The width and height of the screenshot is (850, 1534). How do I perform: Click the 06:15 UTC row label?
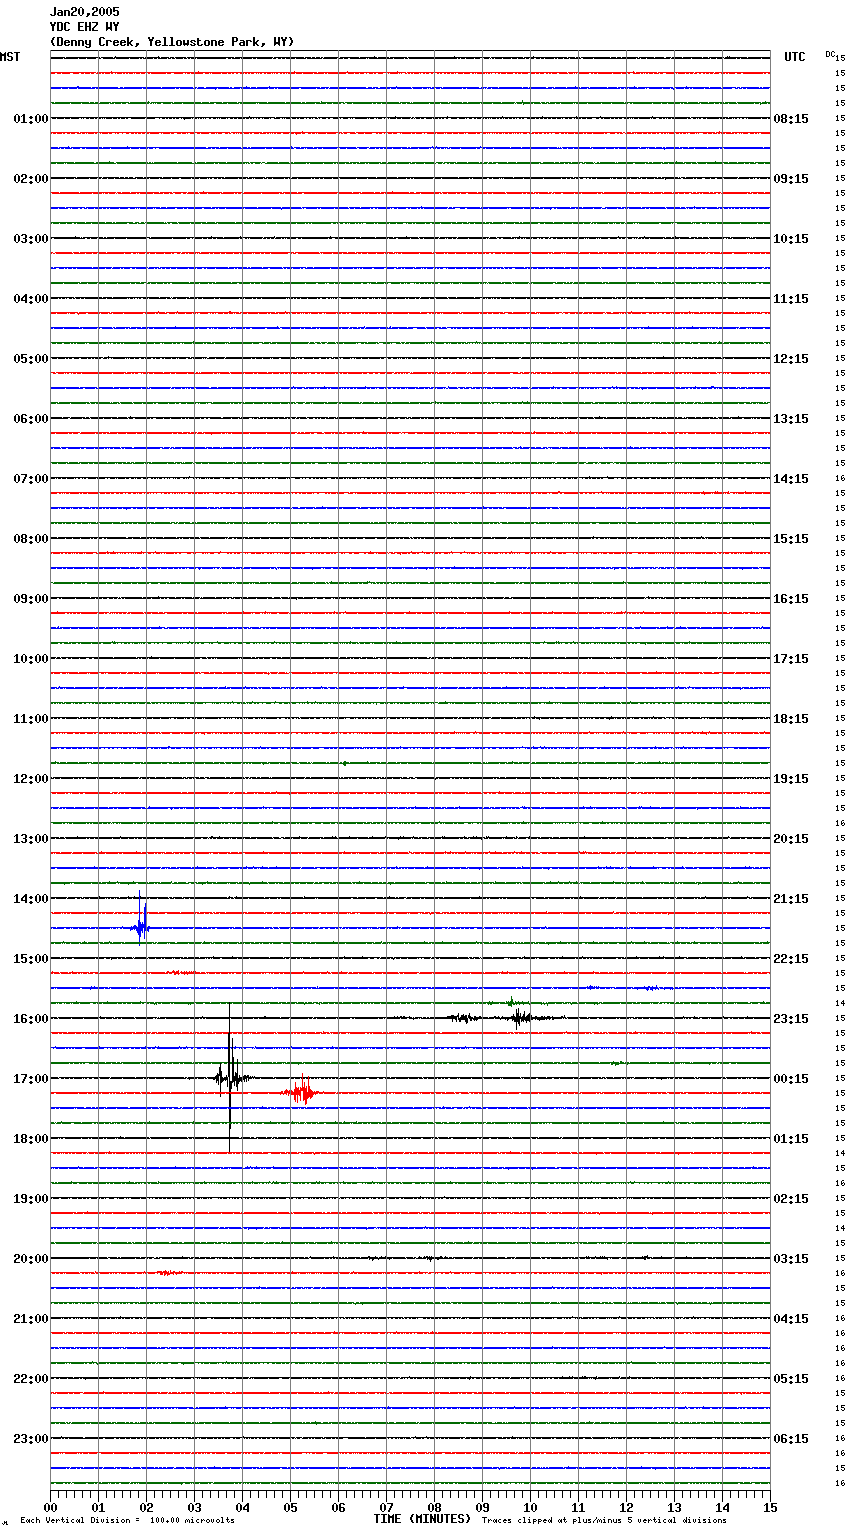click(x=791, y=1439)
